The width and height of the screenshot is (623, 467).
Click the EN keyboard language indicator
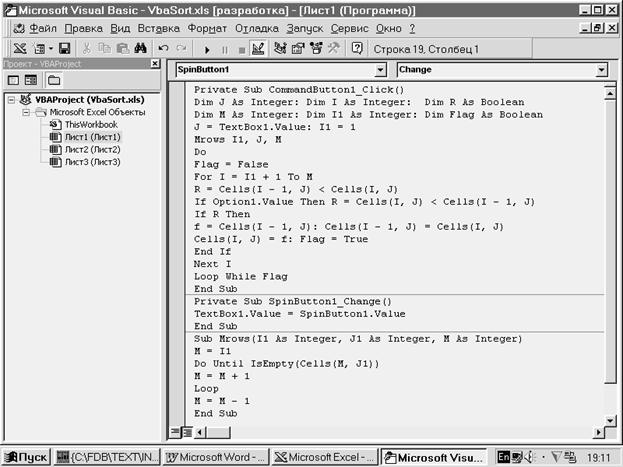(x=505, y=456)
